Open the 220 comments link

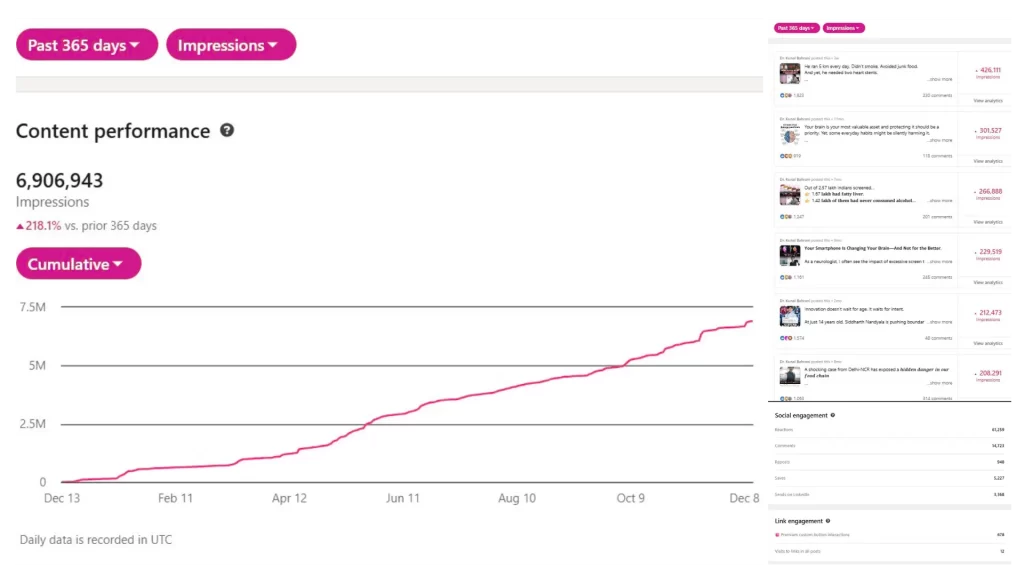coord(937,95)
